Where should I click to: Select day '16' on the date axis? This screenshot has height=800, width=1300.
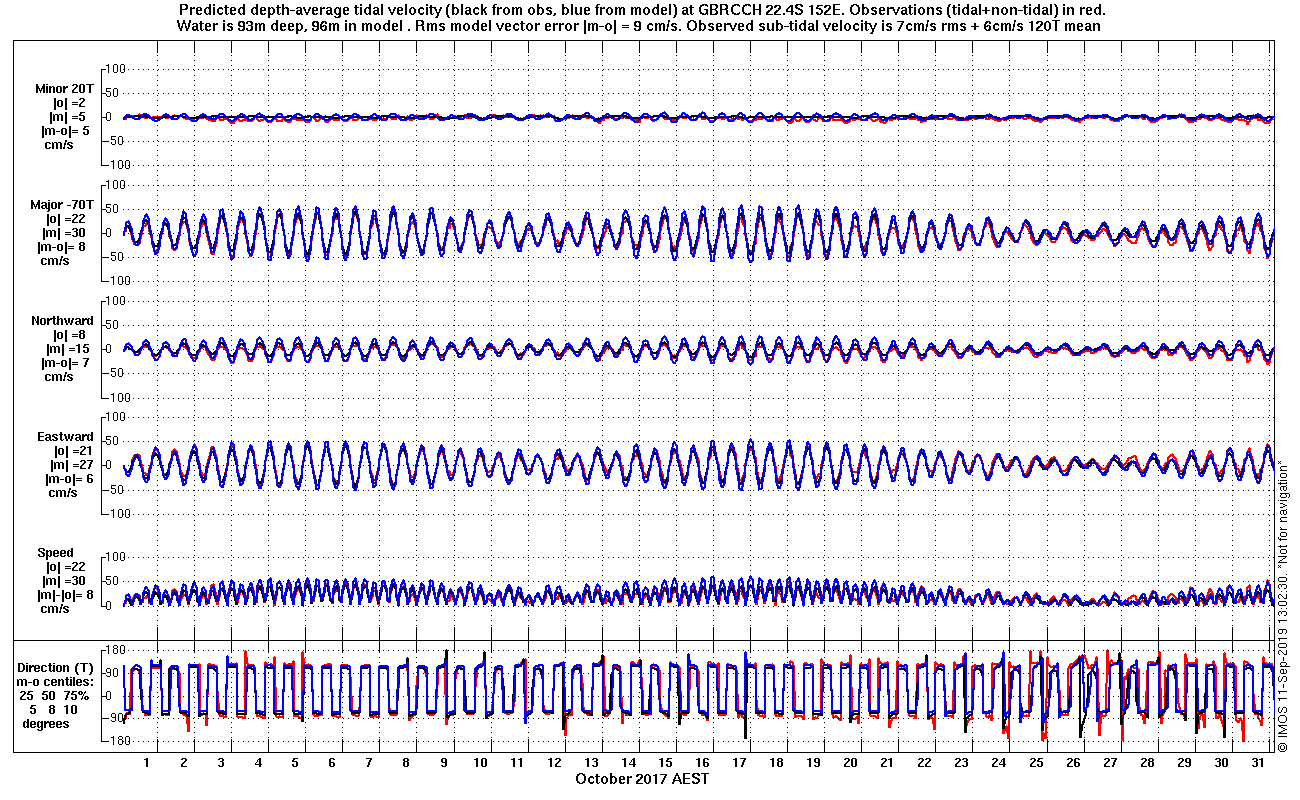702,762
